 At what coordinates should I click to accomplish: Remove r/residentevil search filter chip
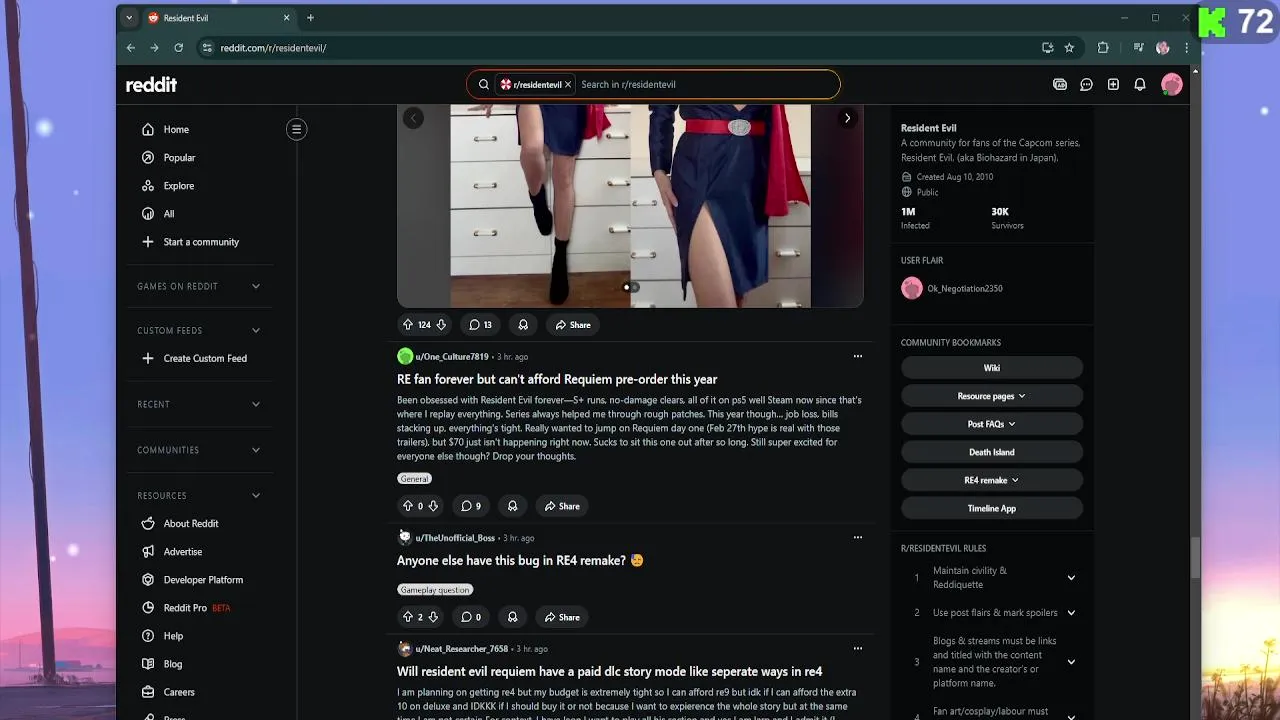pyautogui.click(x=568, y=85)
